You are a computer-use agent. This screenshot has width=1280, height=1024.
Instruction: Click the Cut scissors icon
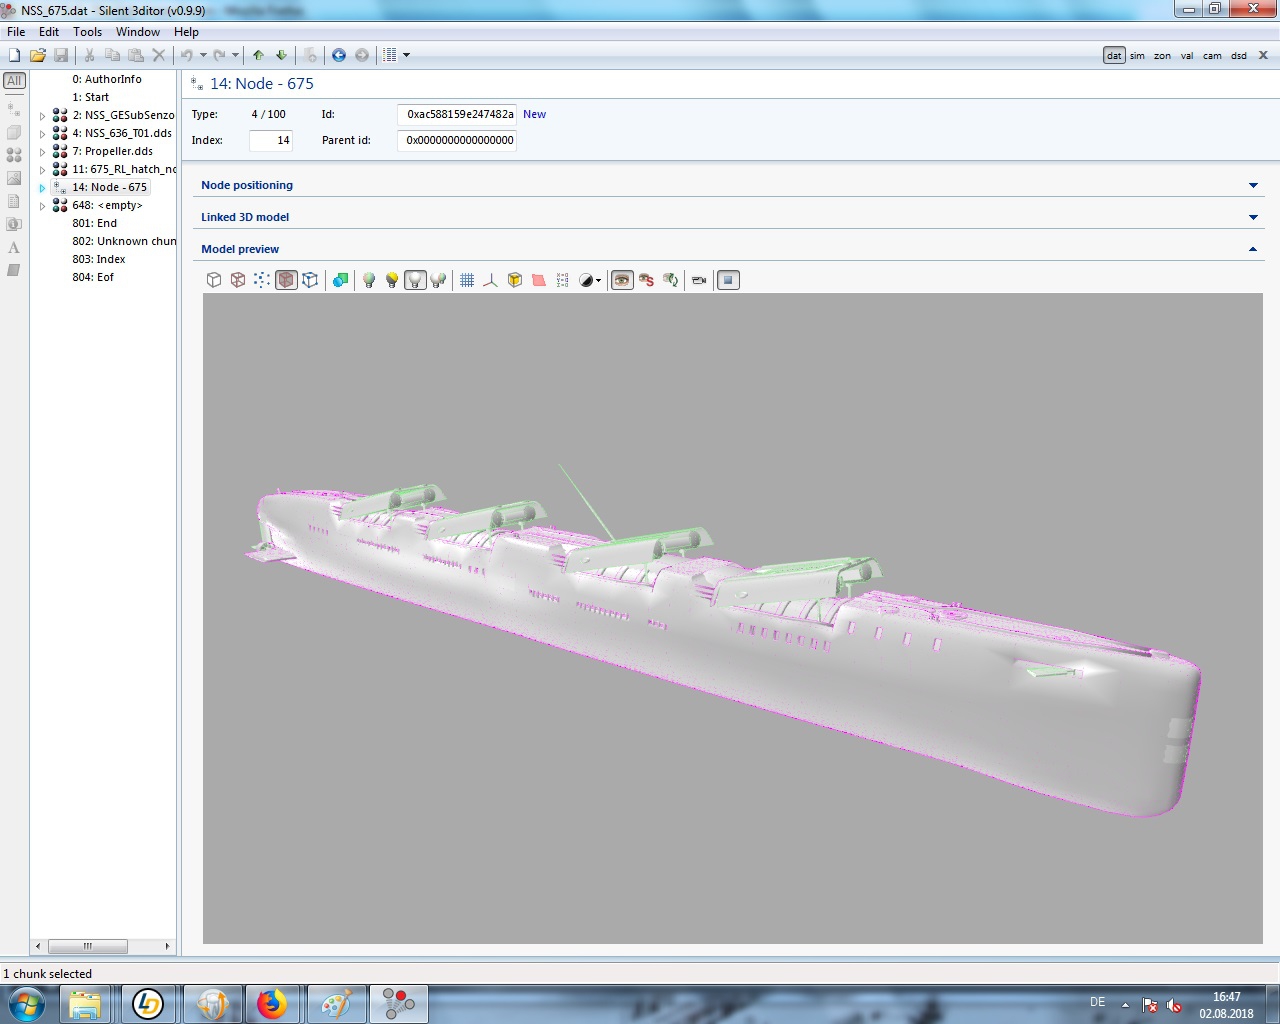point(89,55)
